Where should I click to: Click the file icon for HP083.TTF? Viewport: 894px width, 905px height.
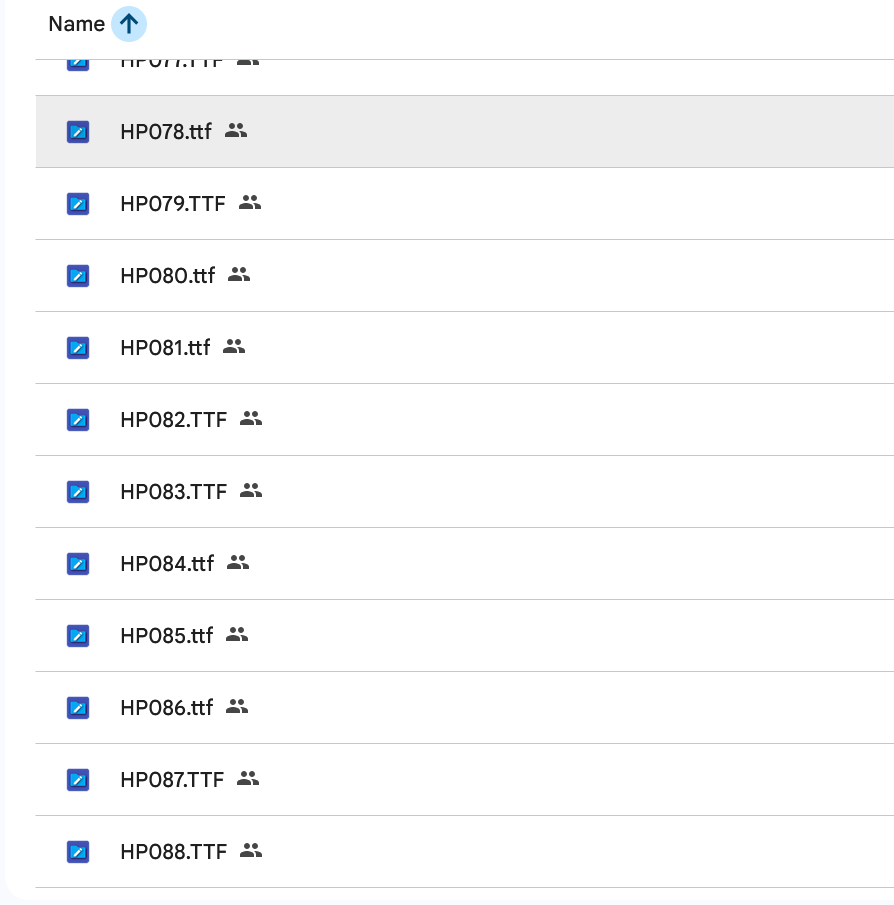coord(78,491)
